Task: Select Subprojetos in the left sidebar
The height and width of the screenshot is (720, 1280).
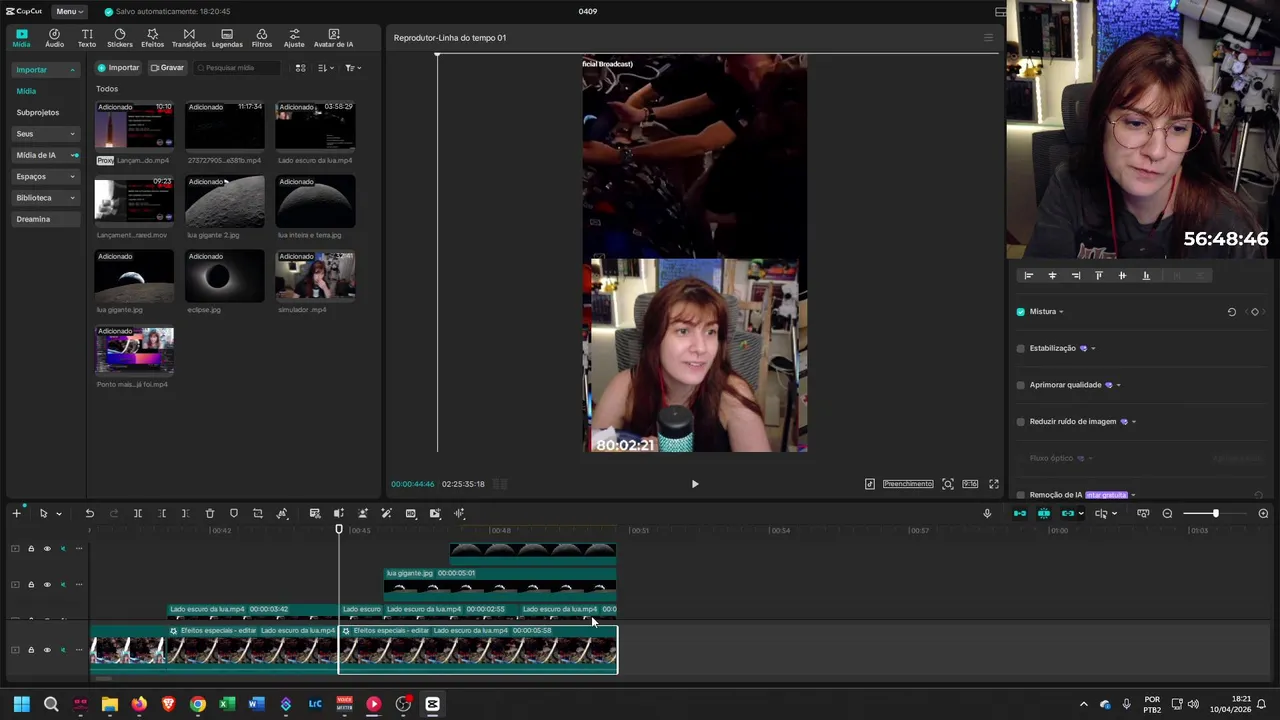Action: [38, 112]
